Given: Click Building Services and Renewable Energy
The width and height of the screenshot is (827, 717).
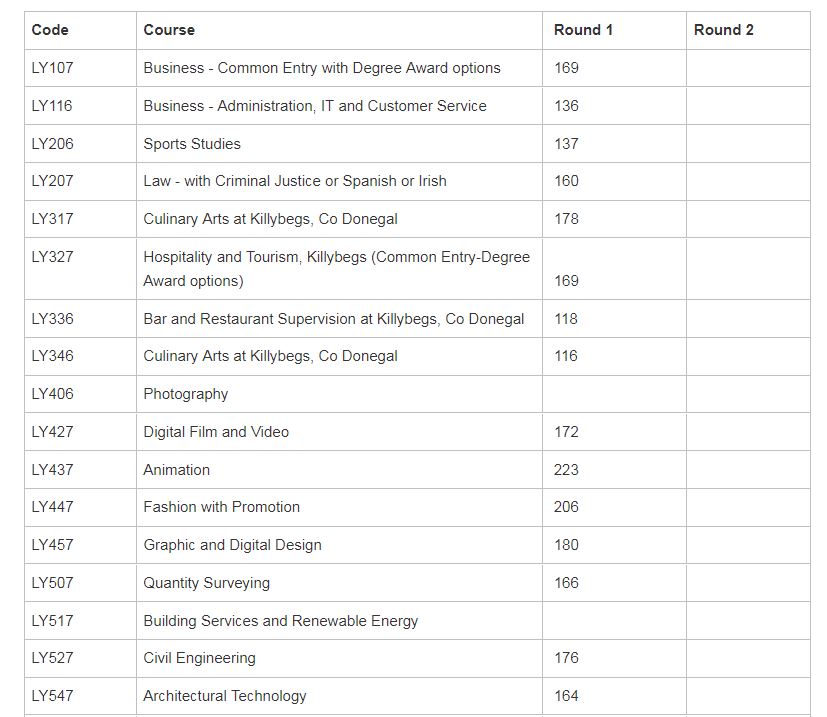Looking at the screenshot, I should [281, 621].
